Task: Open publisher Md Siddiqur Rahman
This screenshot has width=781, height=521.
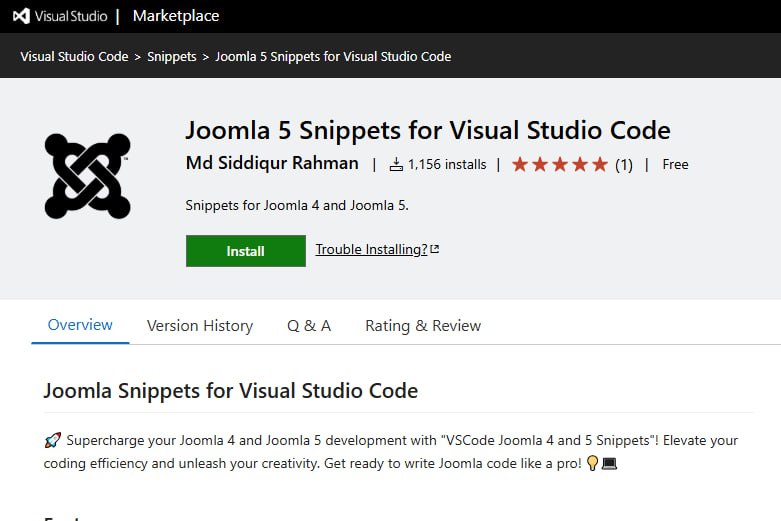Action: [x=272, y=163]
